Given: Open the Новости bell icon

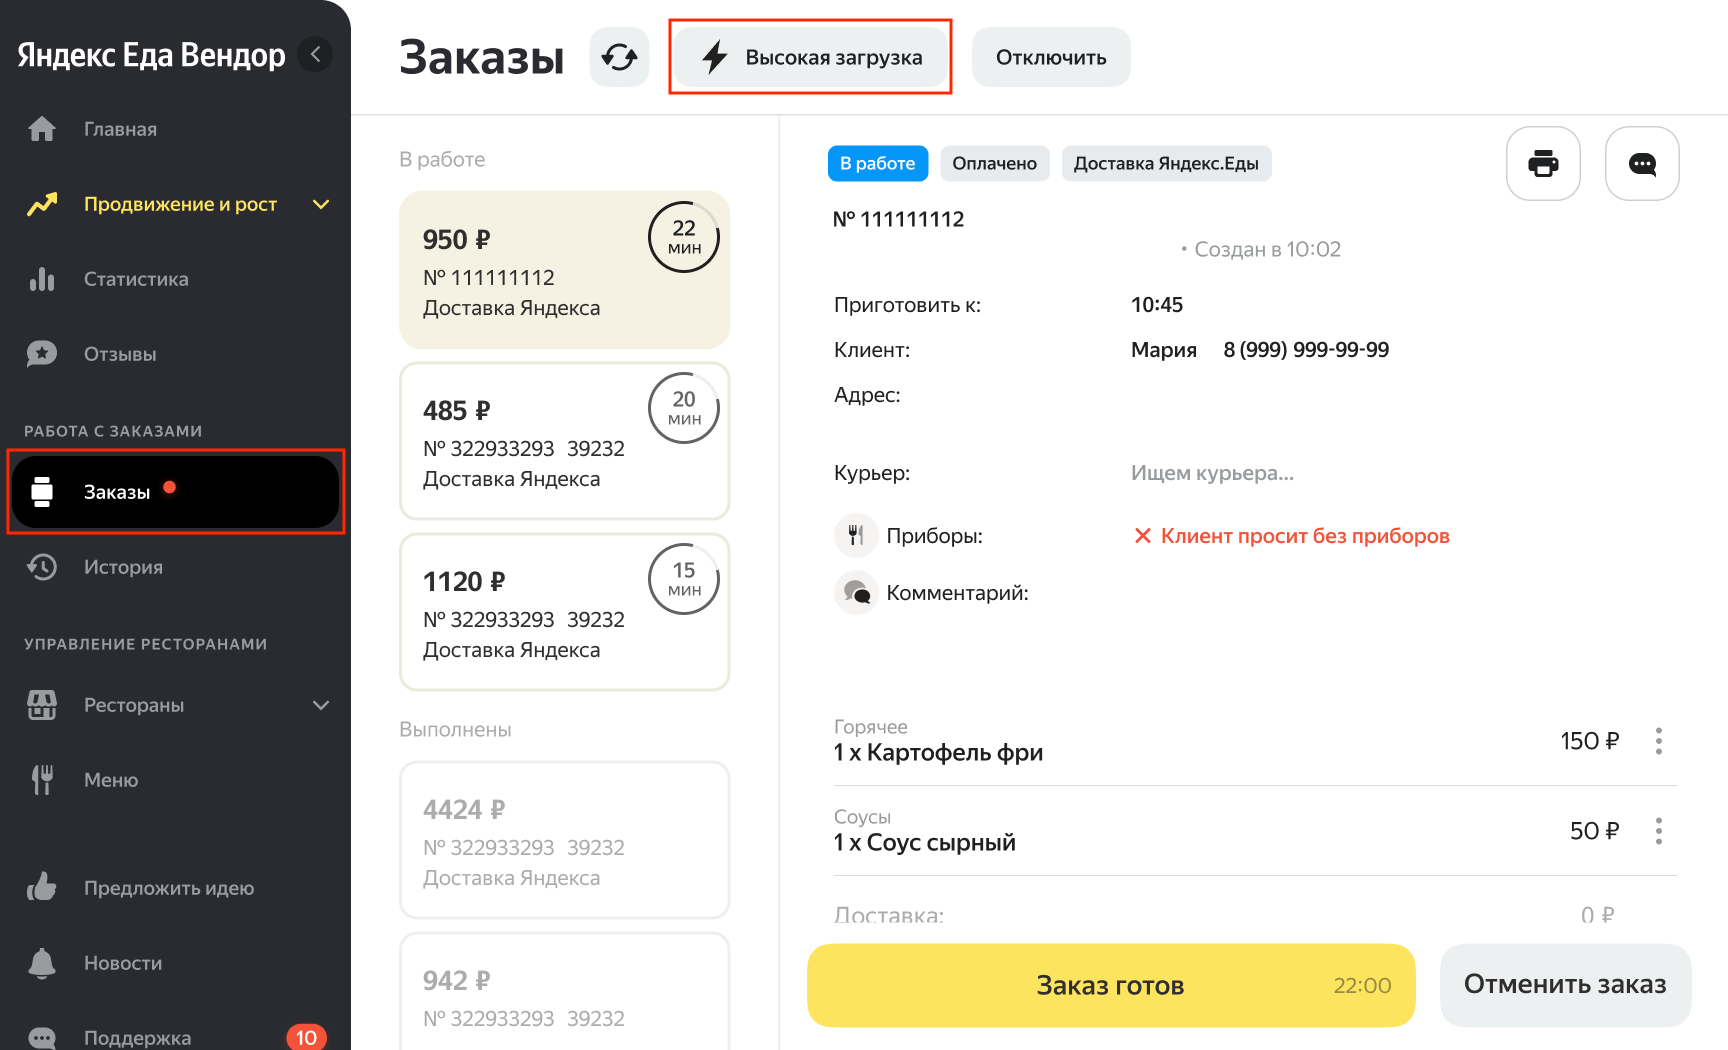Looking at the screenshot, I should [42, 963].
